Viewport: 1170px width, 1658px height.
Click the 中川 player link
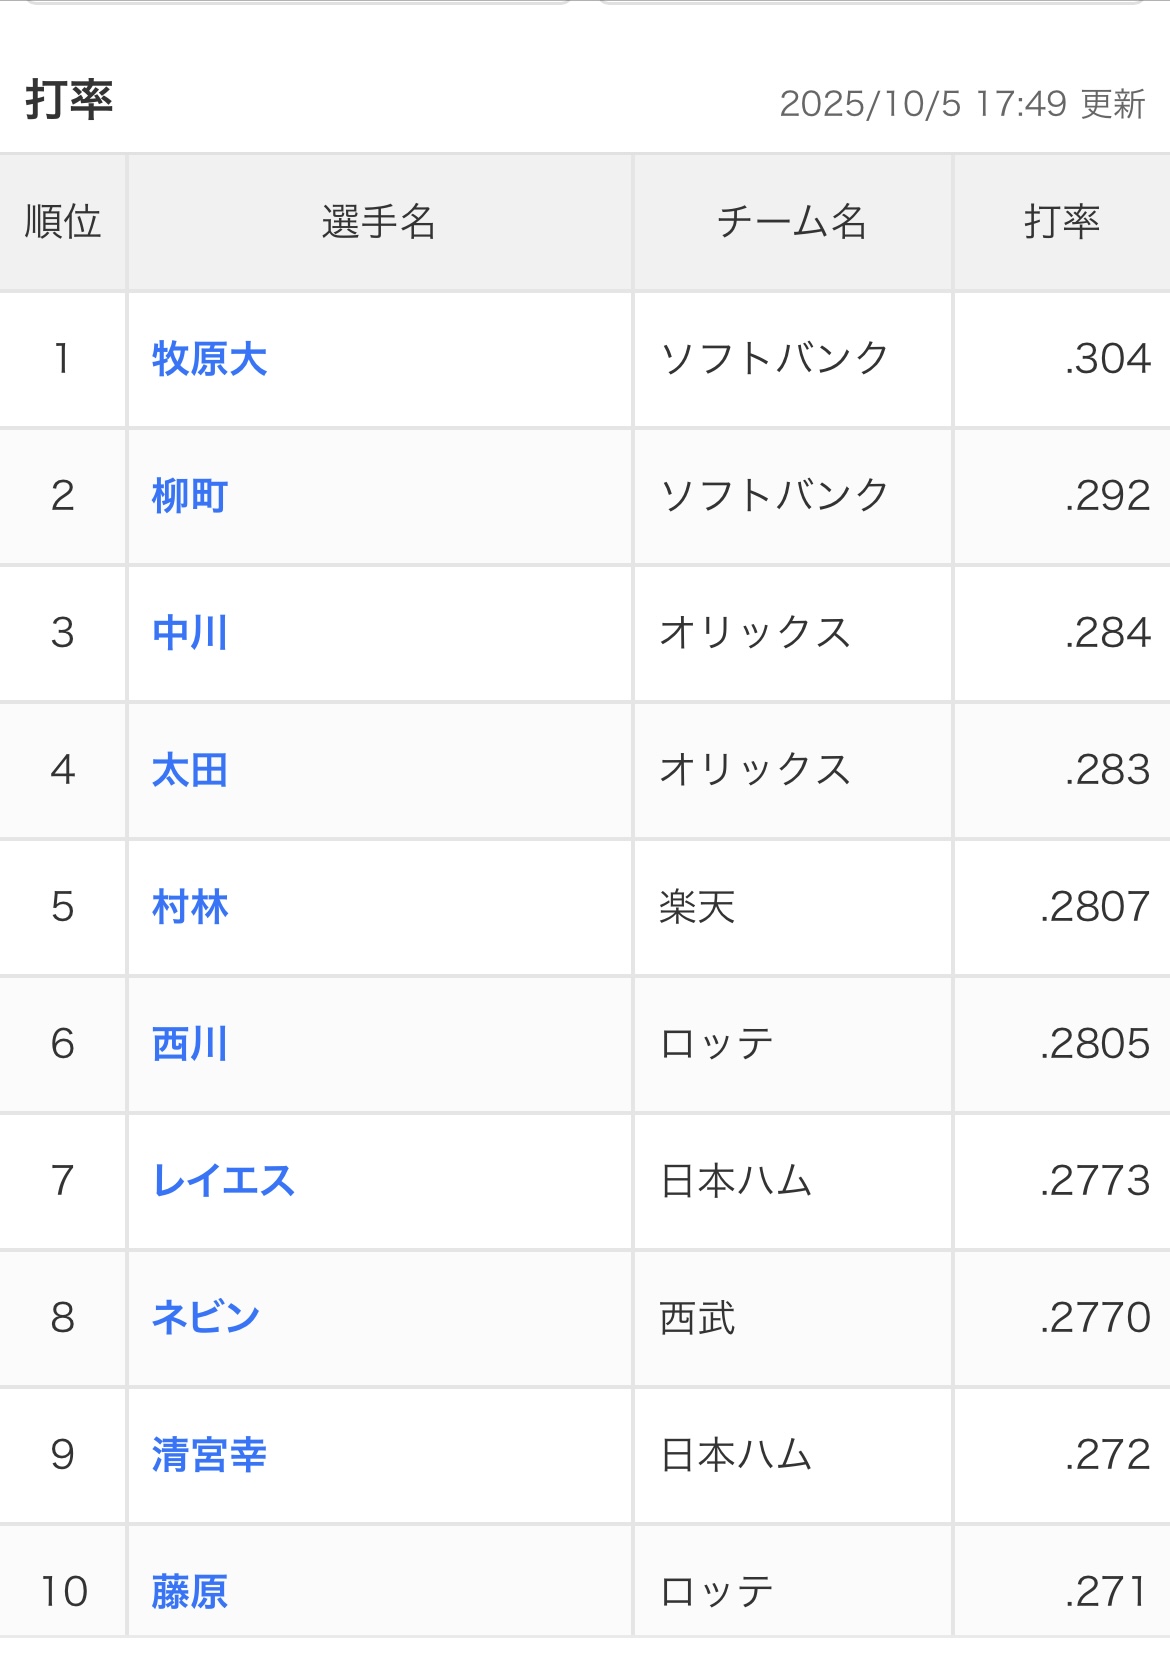coord(190,633)
